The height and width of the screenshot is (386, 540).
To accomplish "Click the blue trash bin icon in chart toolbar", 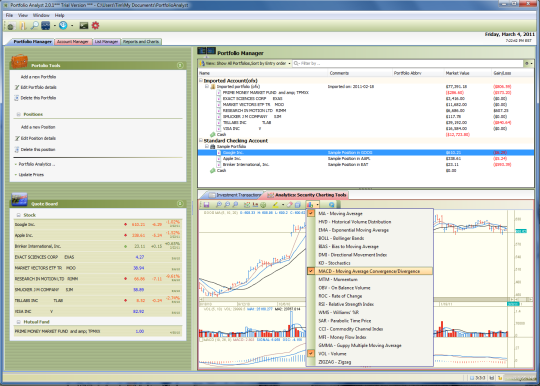I will [298, 205].
